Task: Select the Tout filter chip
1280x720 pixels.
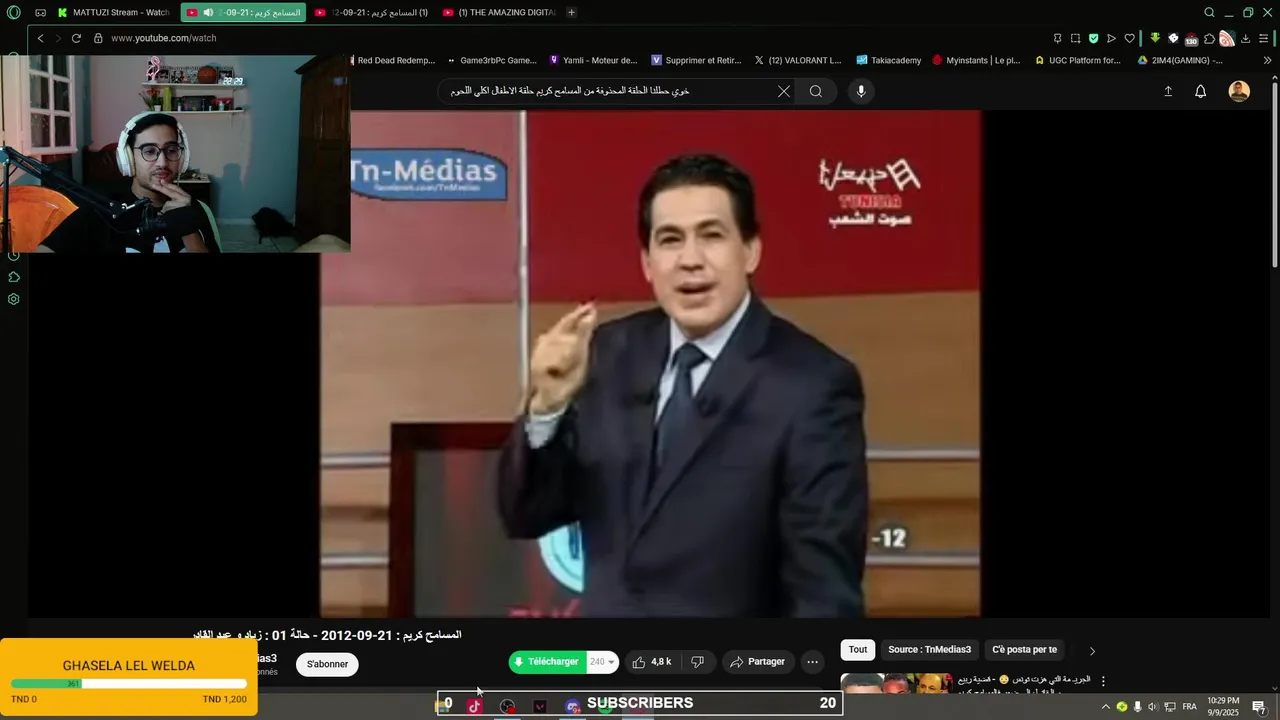Action: click(858, 650)
